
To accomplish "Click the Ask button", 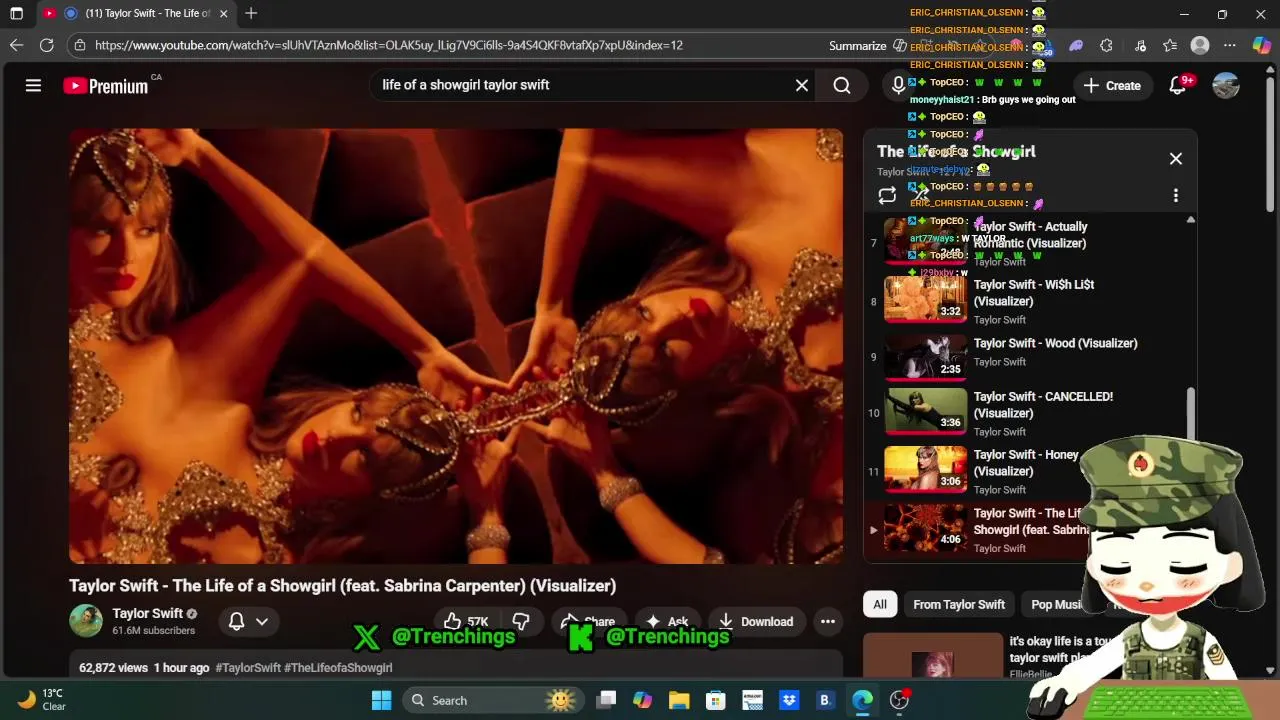I will pos(667,621).
